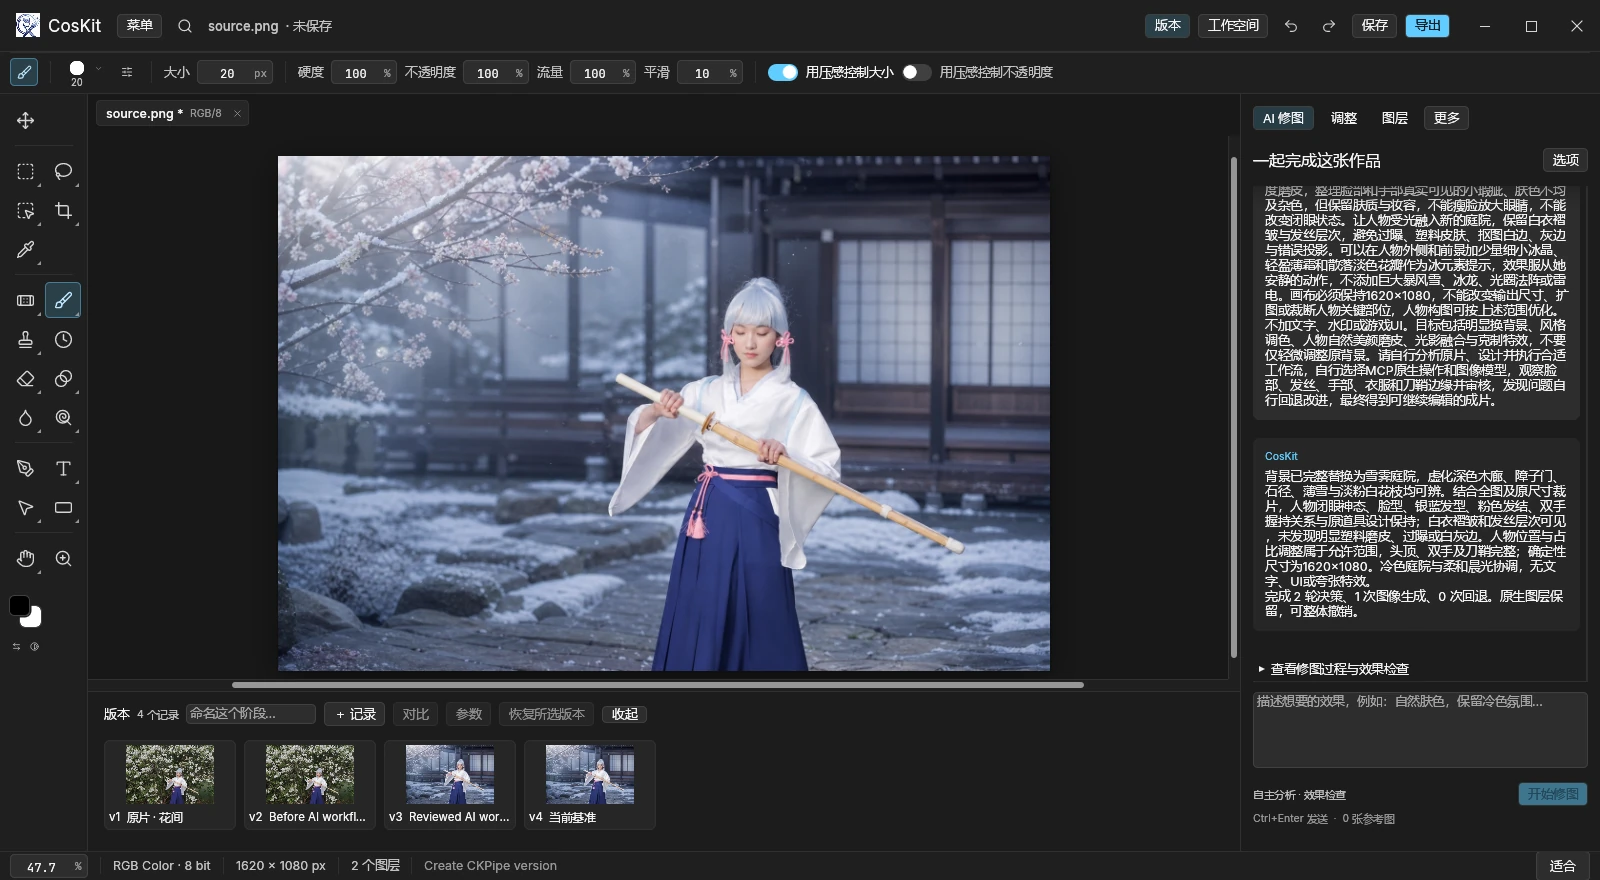Image resolution: width=1600 pixels, height=880 pixels.
Task: Select the Zoom magnifier tool
Action: [64, 559]
